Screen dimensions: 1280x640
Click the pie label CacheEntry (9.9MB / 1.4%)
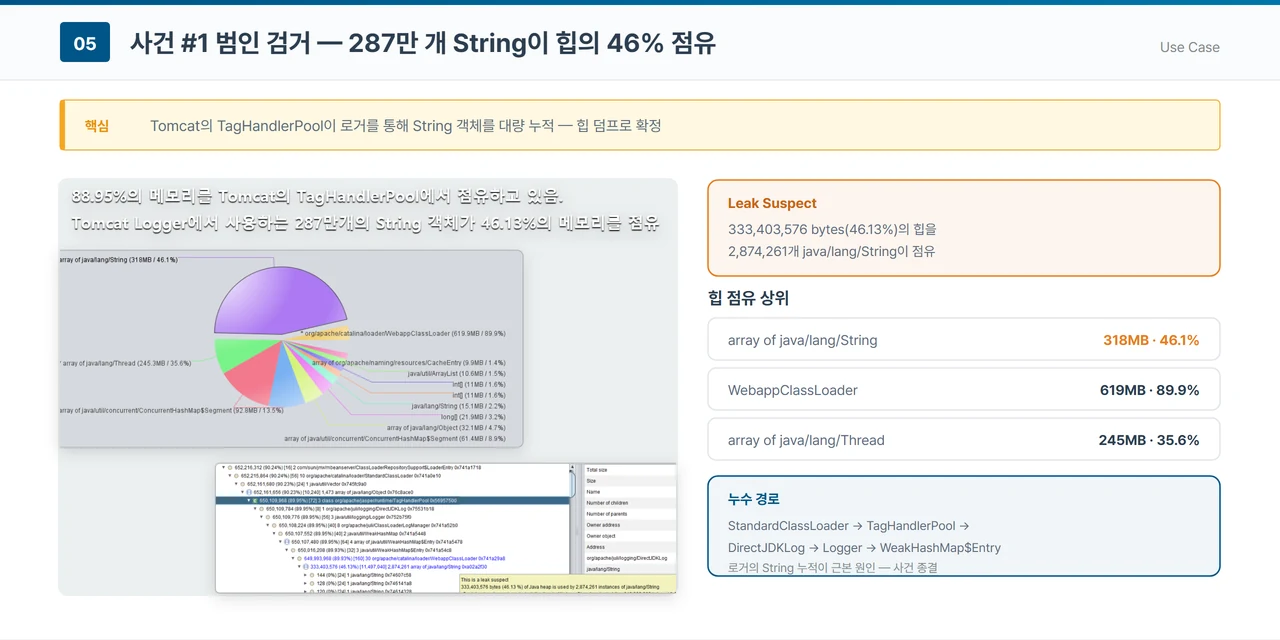[x=408, y=362]
